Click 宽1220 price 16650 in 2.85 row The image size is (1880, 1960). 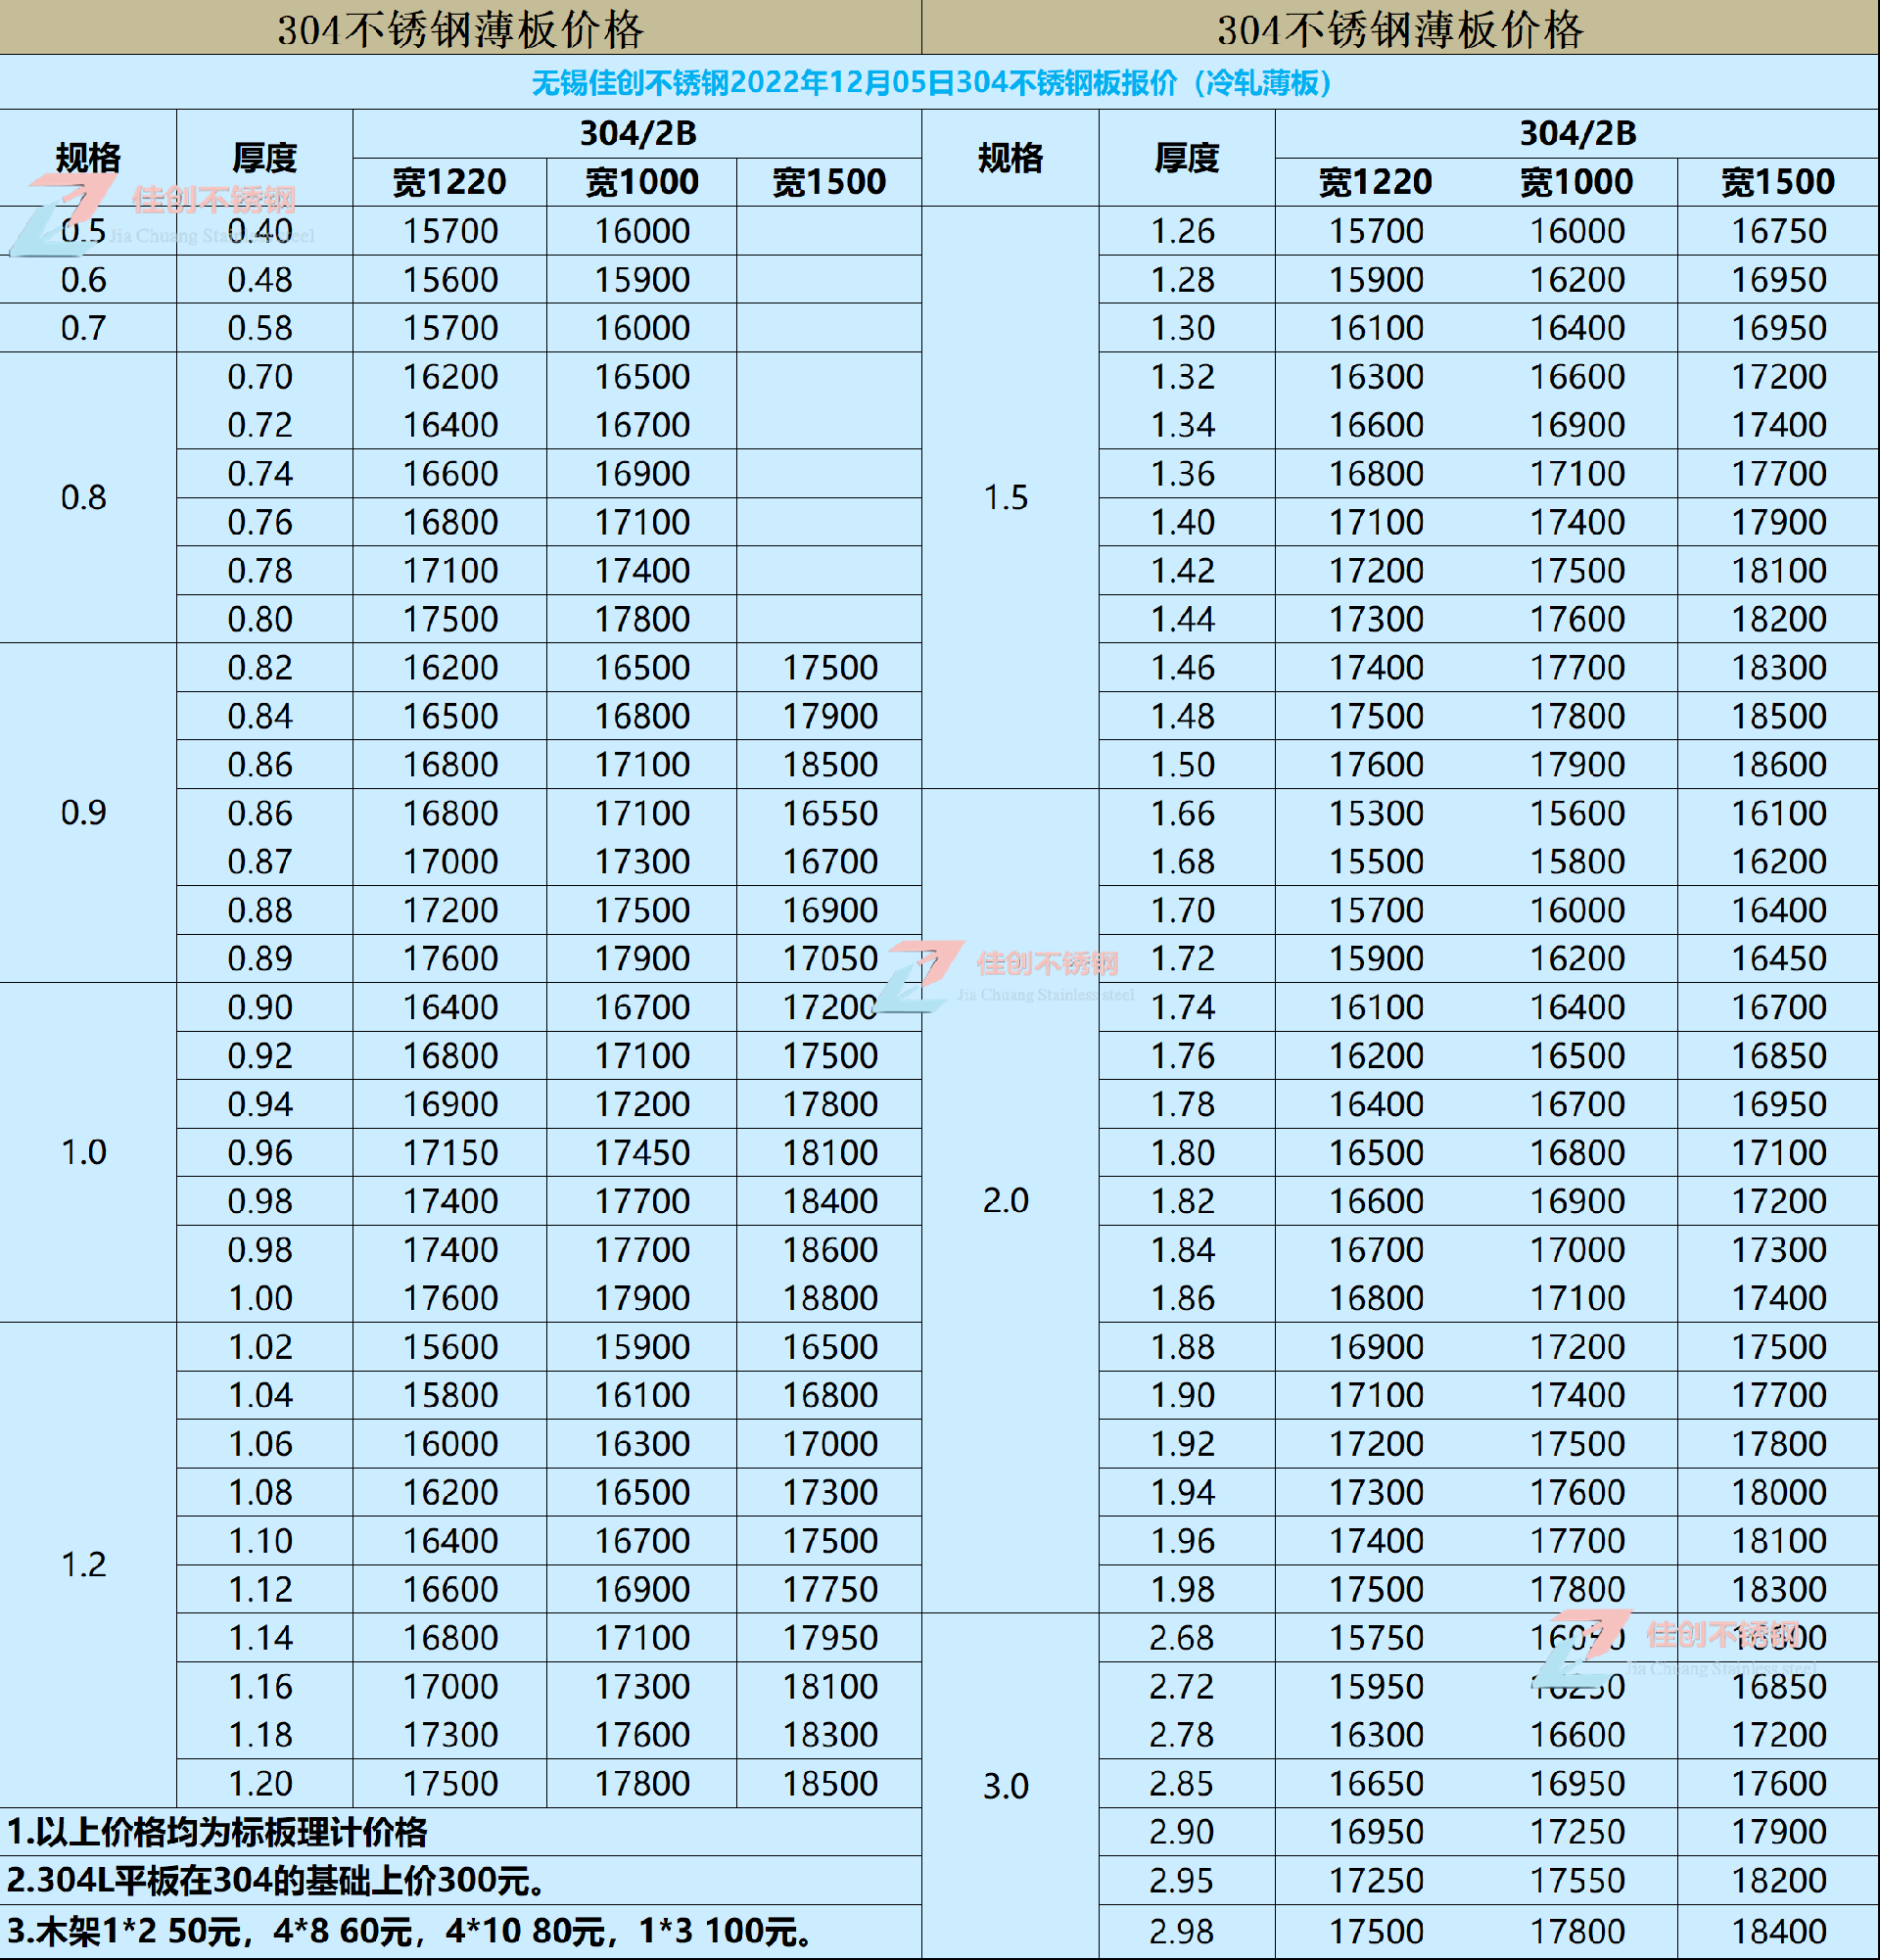pos(1377,1784)
